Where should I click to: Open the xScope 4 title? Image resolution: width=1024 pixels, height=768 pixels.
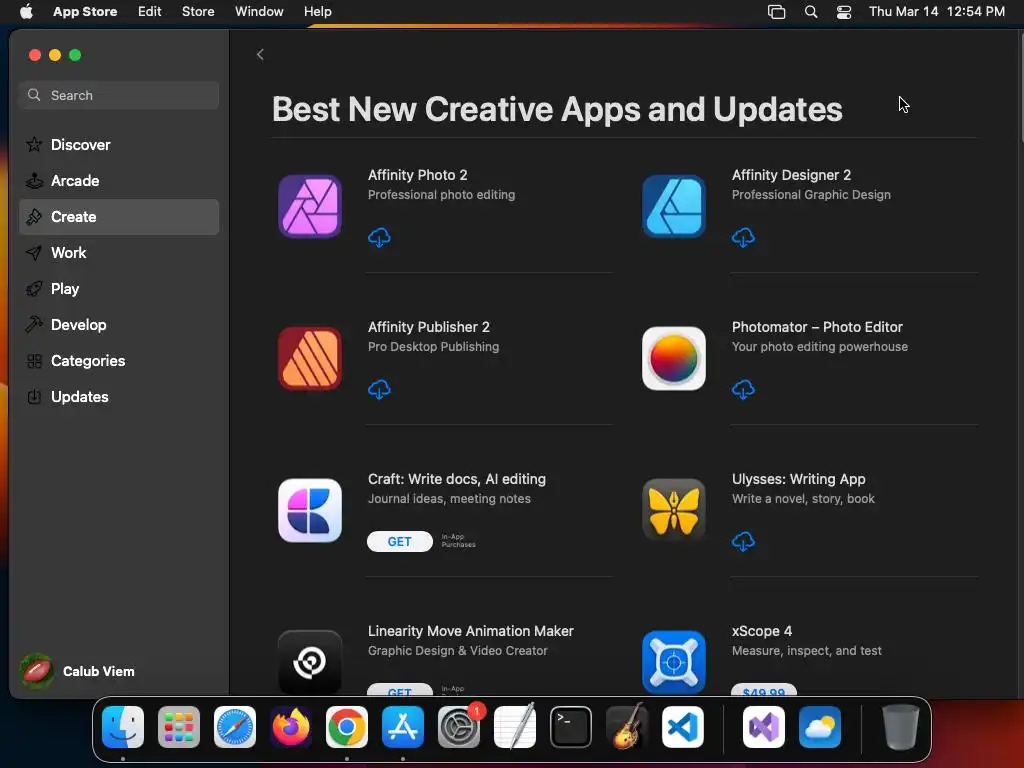761,631
